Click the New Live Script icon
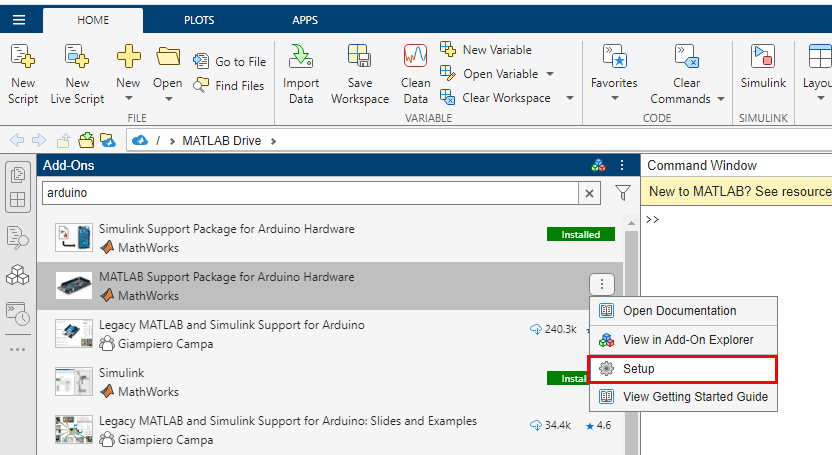Screen dimensions: 832x455 click(x=77, y=56)
